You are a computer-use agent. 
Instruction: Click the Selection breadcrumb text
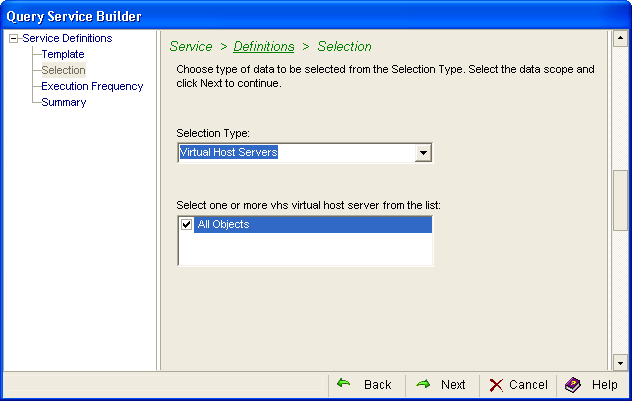344,47
